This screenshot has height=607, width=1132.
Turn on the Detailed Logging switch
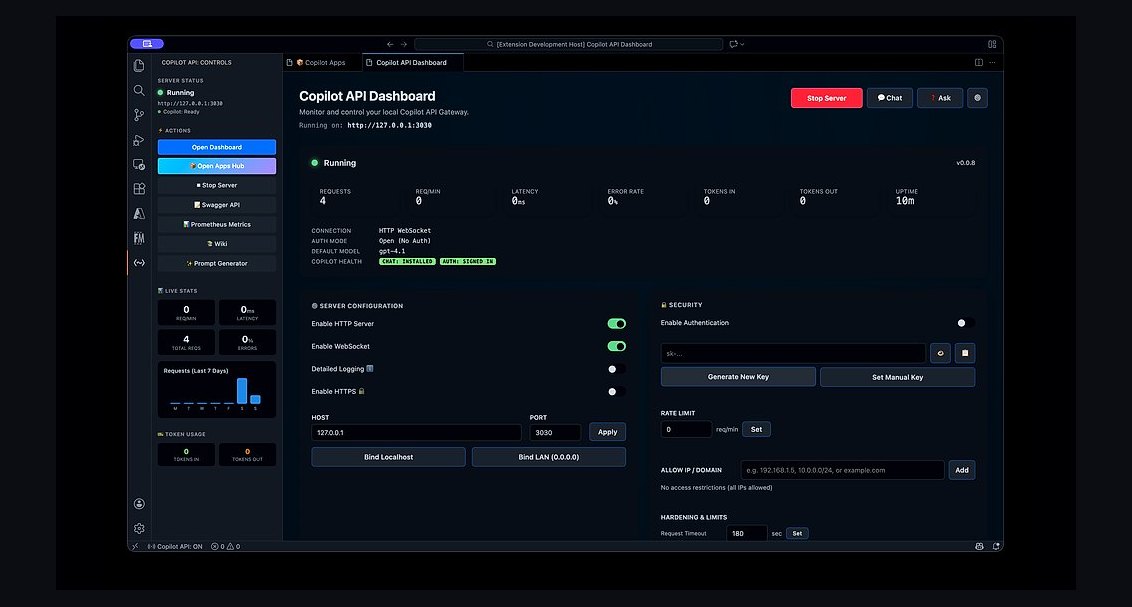(x=617, y=370)
